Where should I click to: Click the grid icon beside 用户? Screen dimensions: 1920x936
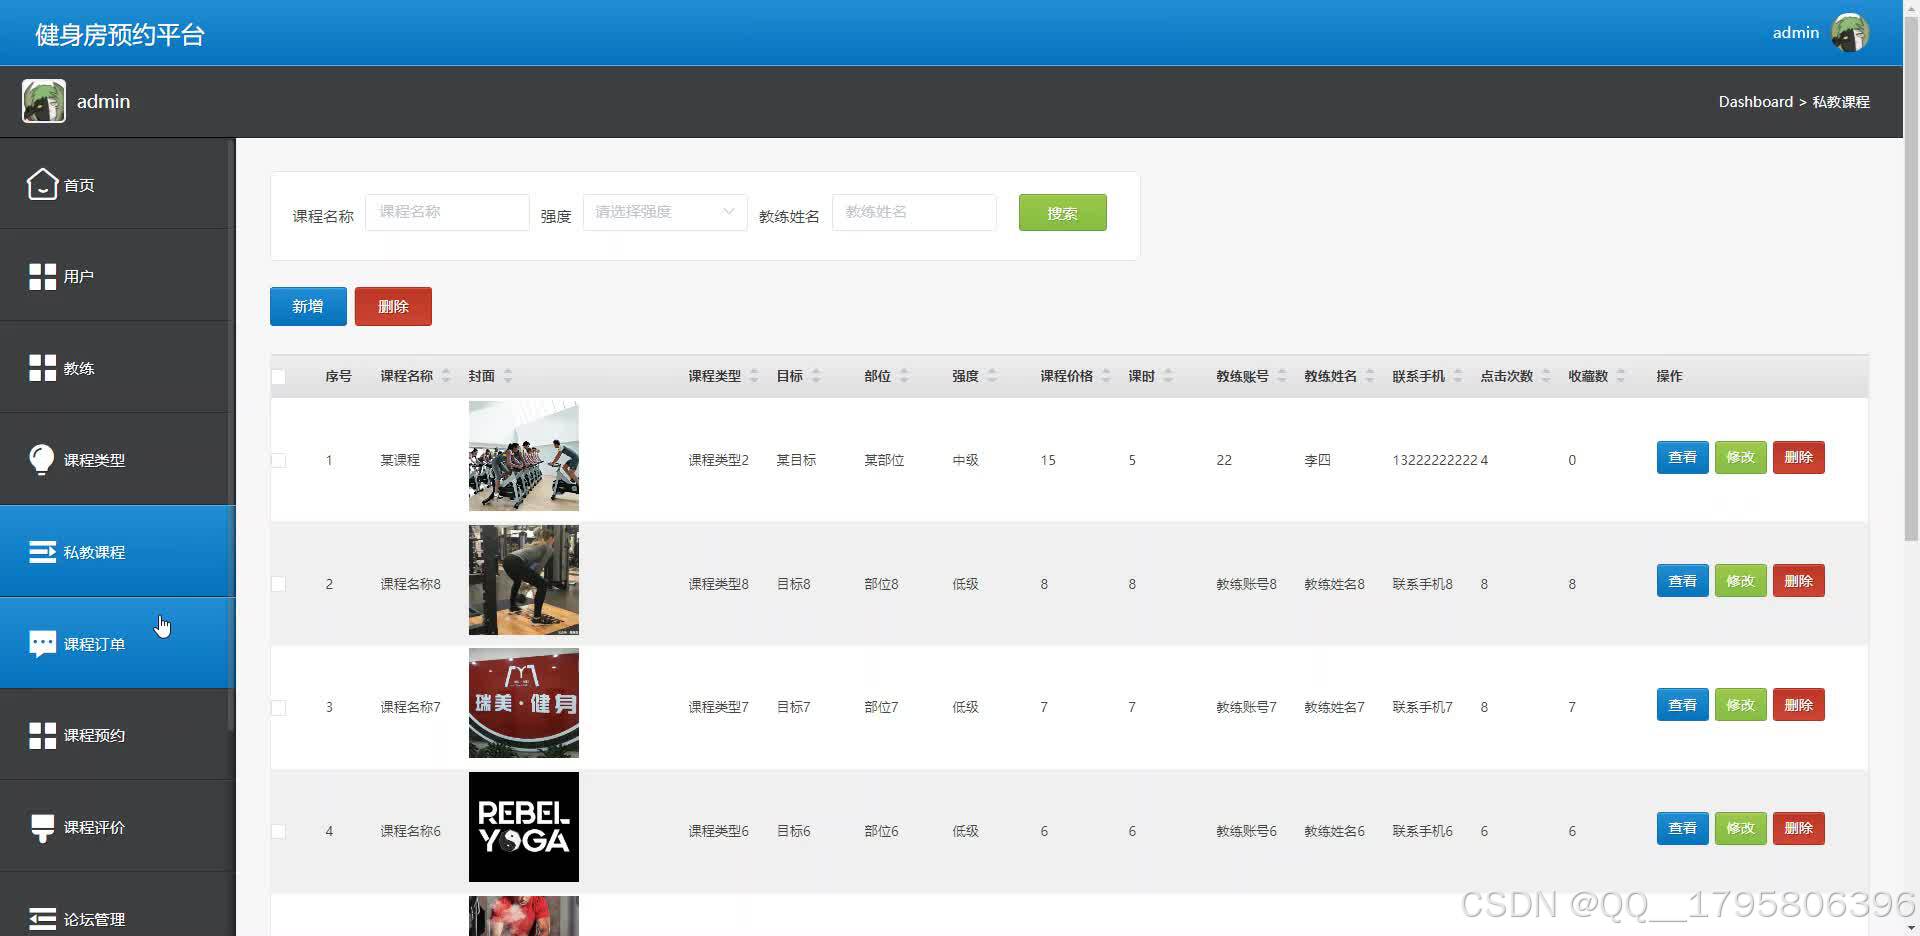coord(42,277)
